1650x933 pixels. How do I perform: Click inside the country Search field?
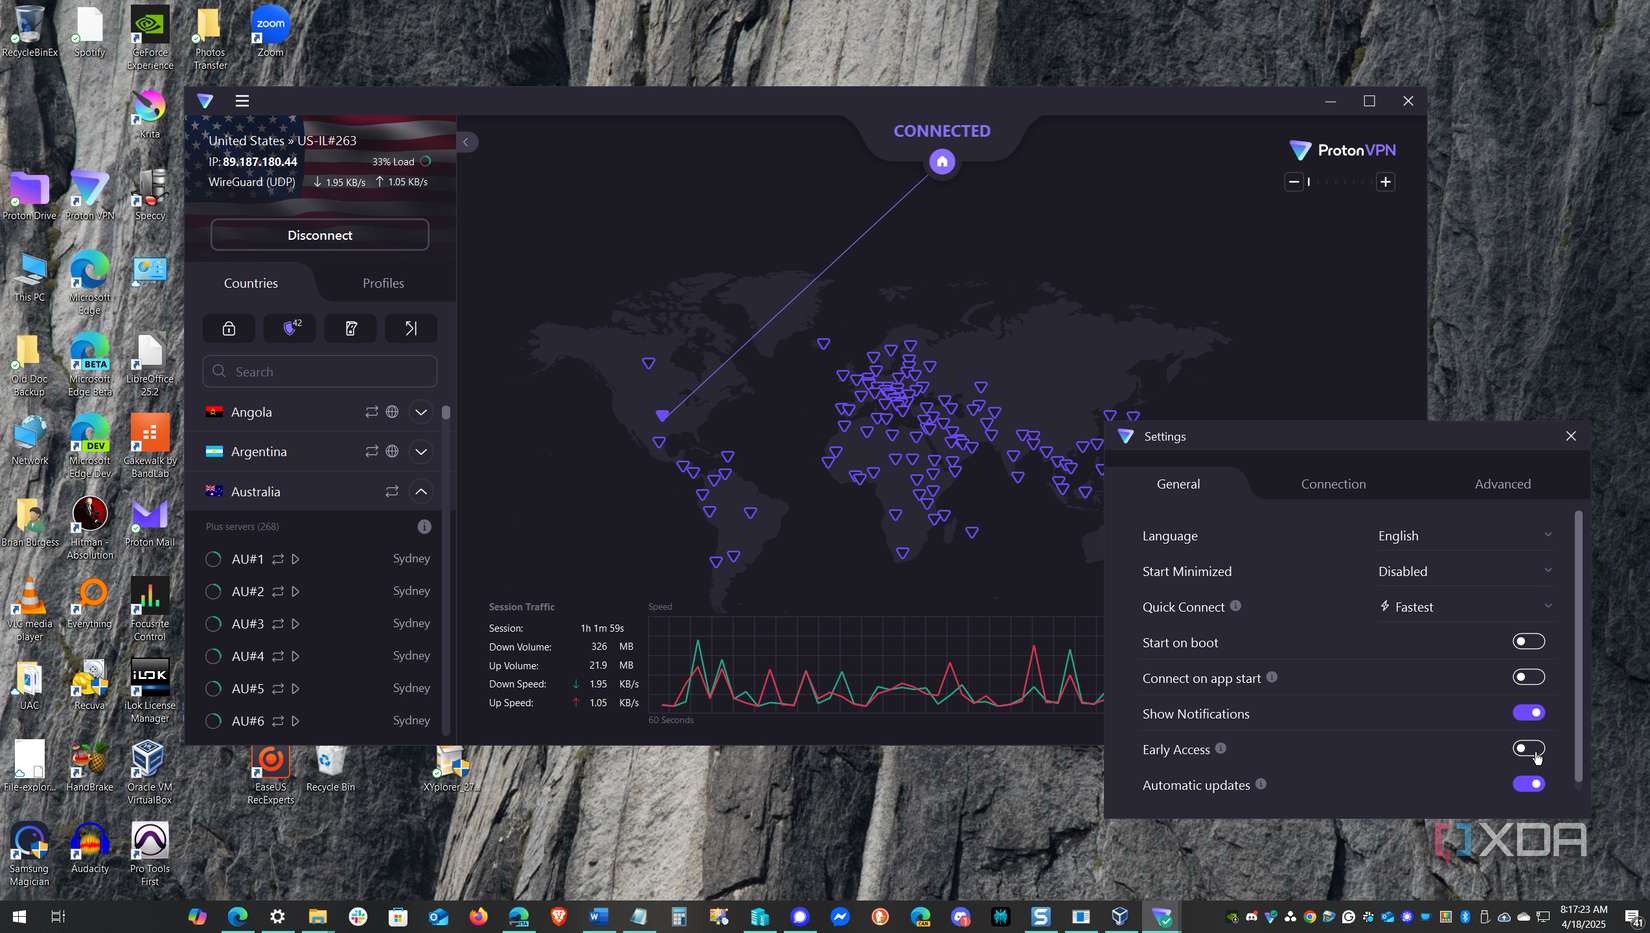point(319,371)
